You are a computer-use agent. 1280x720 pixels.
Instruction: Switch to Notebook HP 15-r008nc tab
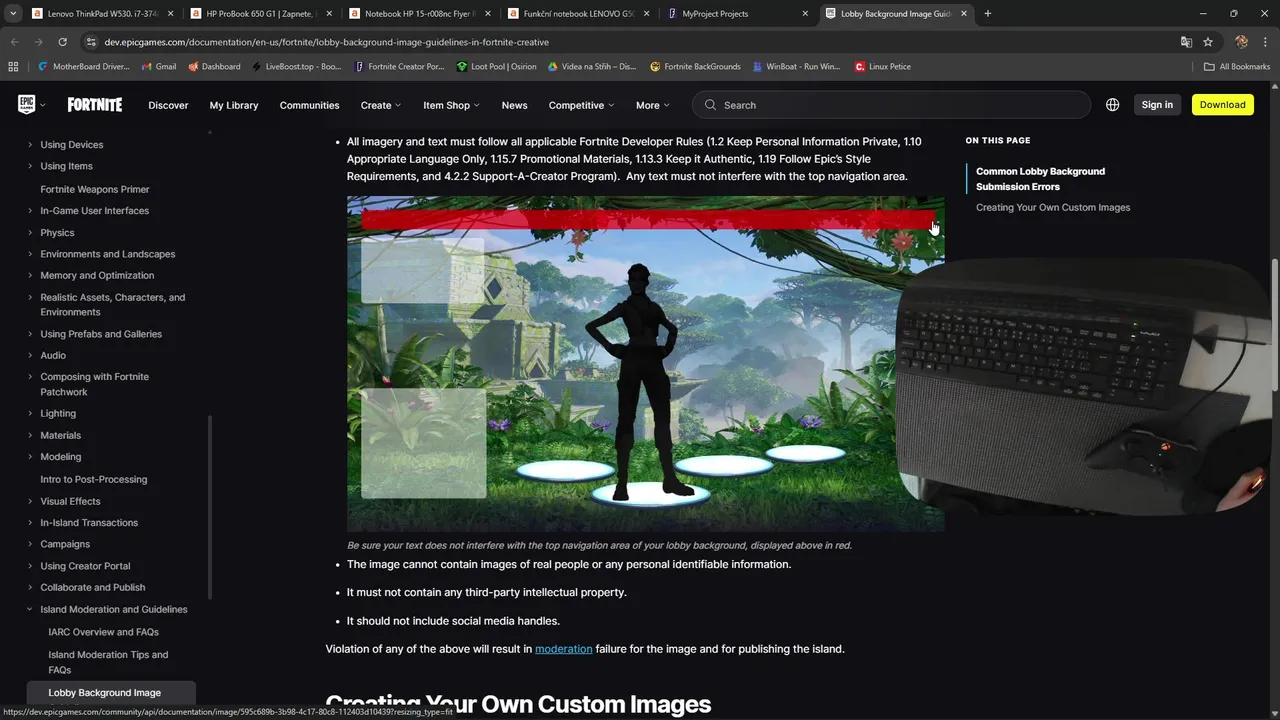click(x=420, y=14)
